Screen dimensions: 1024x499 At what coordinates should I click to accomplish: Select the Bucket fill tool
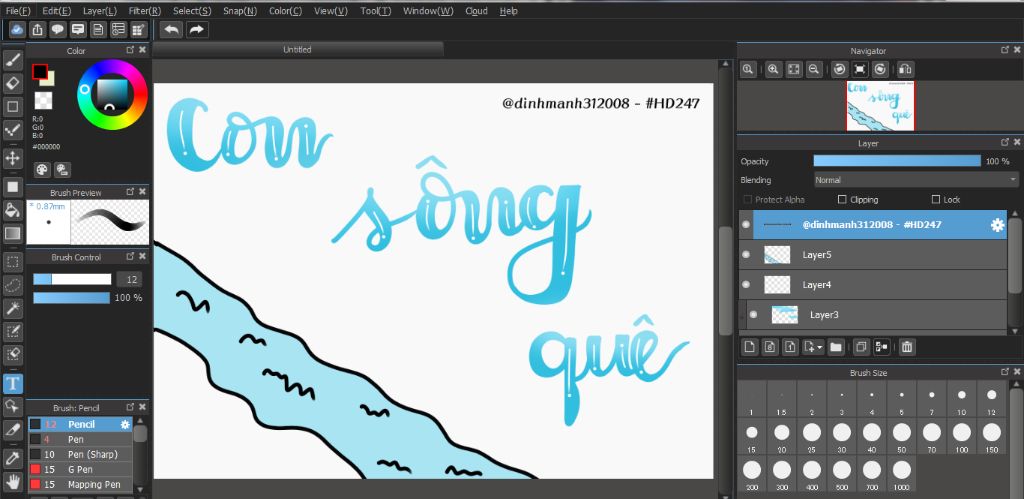12,210
